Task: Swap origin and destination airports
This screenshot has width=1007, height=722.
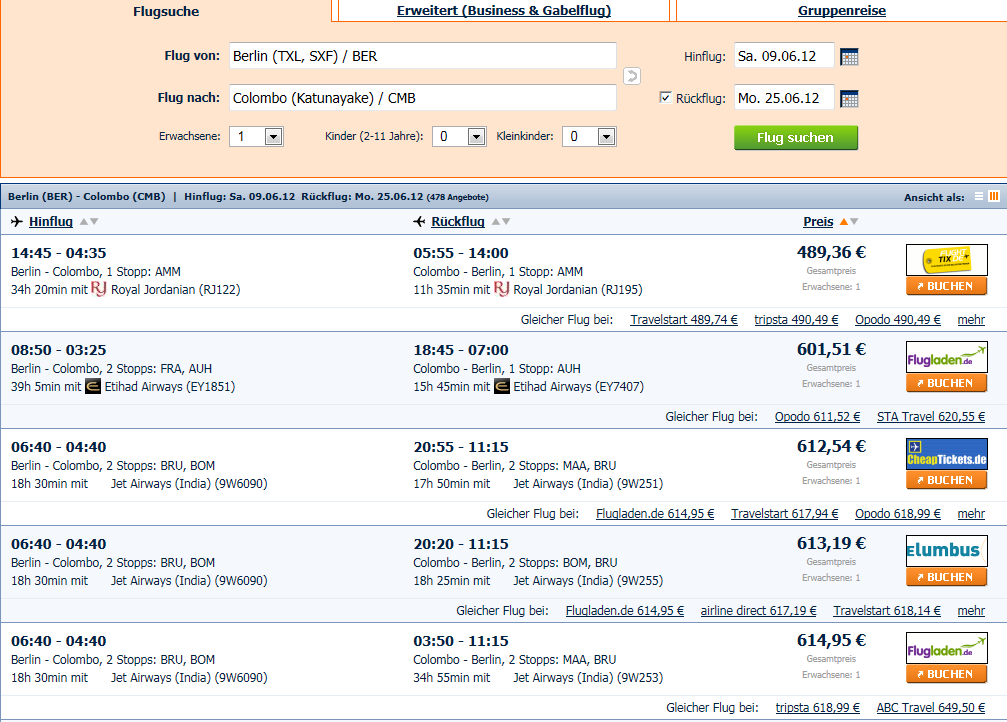Action: (632, 76)
